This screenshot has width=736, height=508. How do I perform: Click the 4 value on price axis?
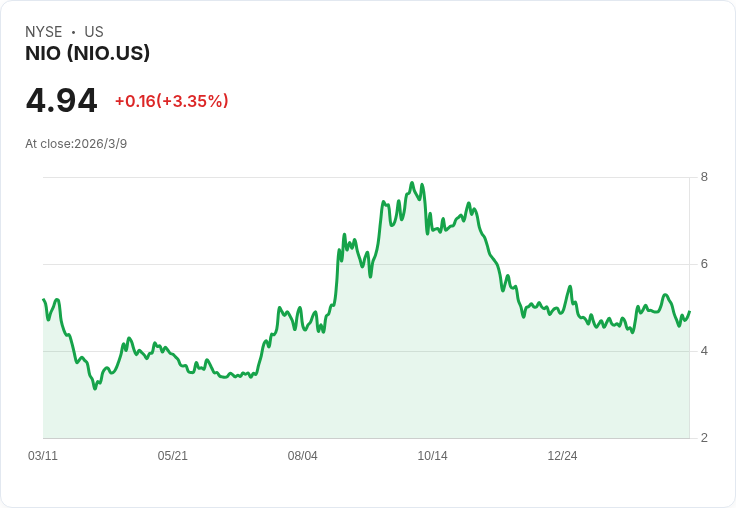coord(704,351)
